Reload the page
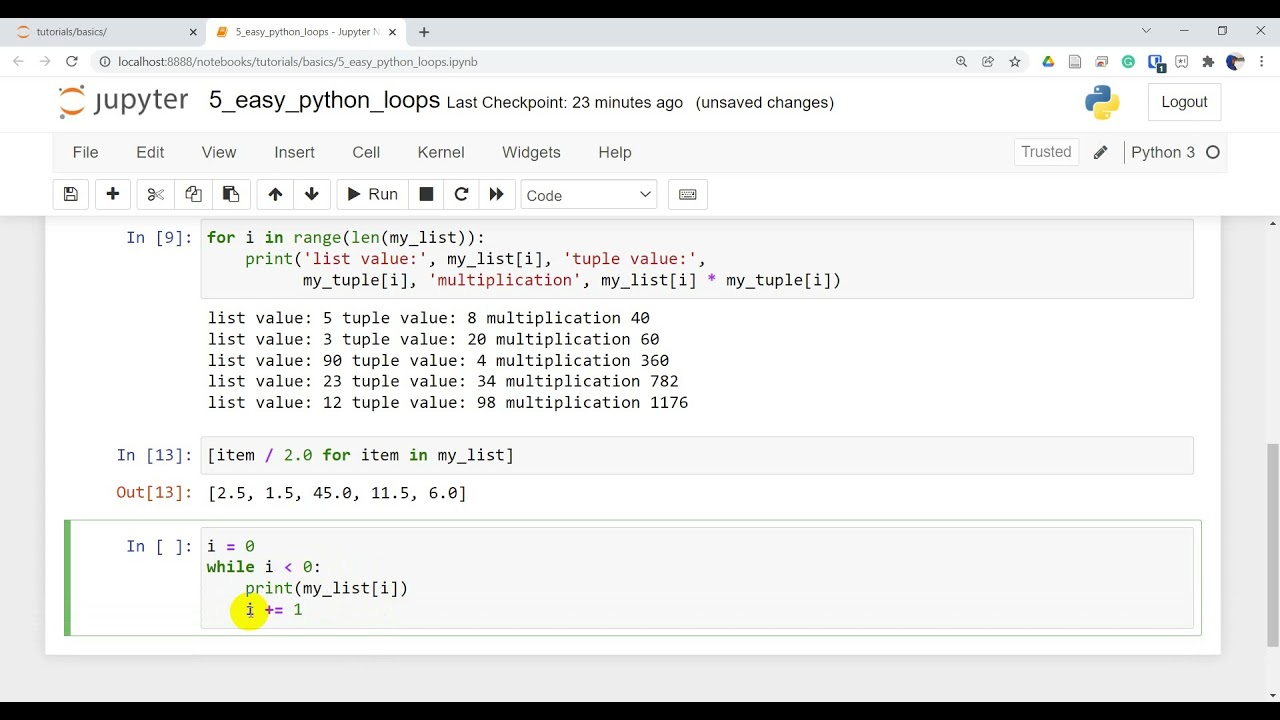This screenshot has width=1280, height=720. pyautogui.click(x=72, y=62)
